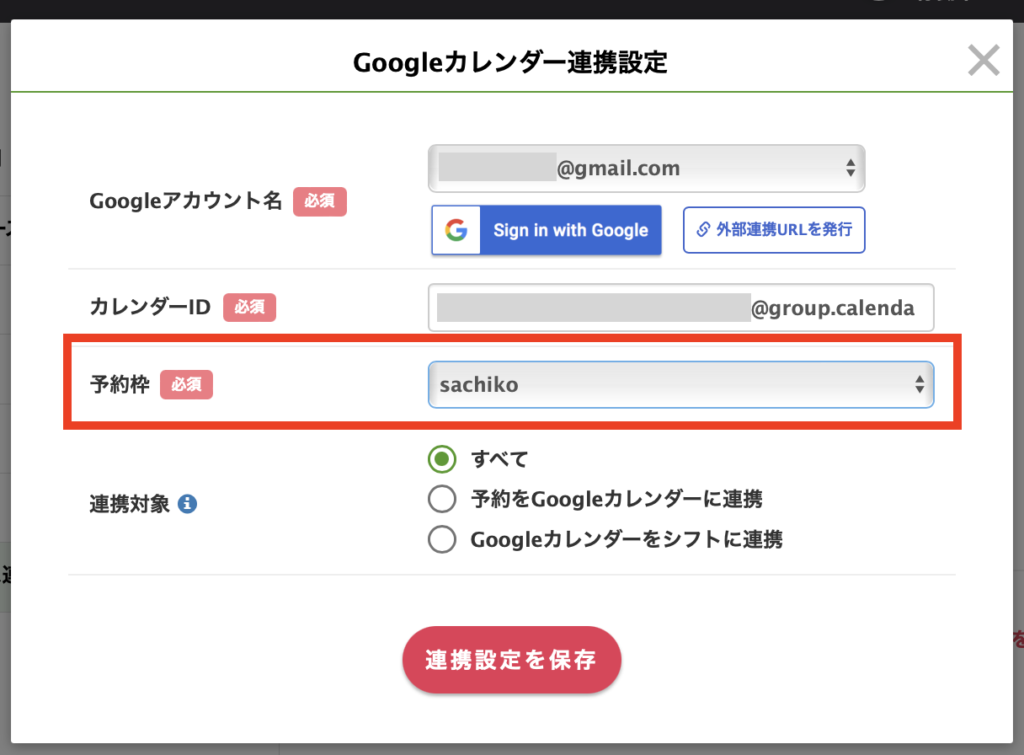
Task: Click the info icon beside 連携対象
Action: click(x=187, y=504)
